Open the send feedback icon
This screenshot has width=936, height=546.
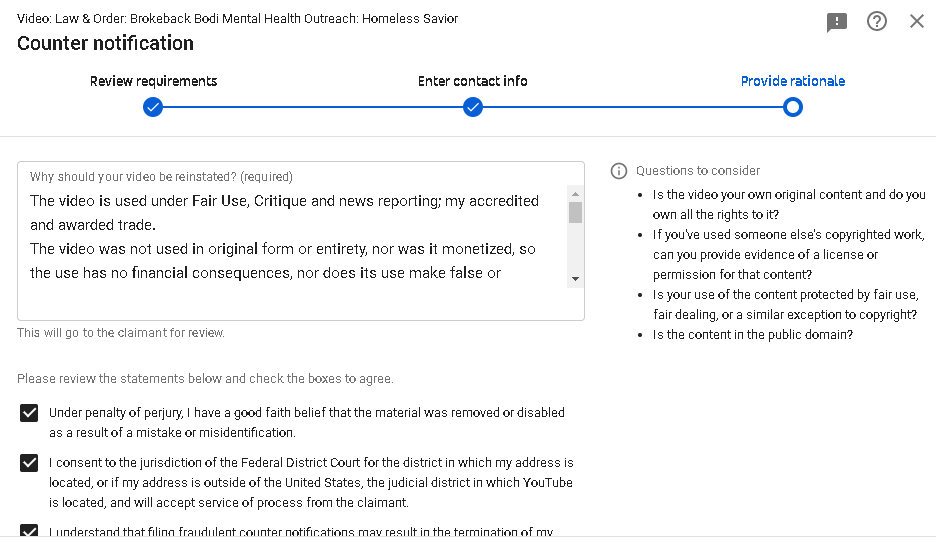[836, 22]
